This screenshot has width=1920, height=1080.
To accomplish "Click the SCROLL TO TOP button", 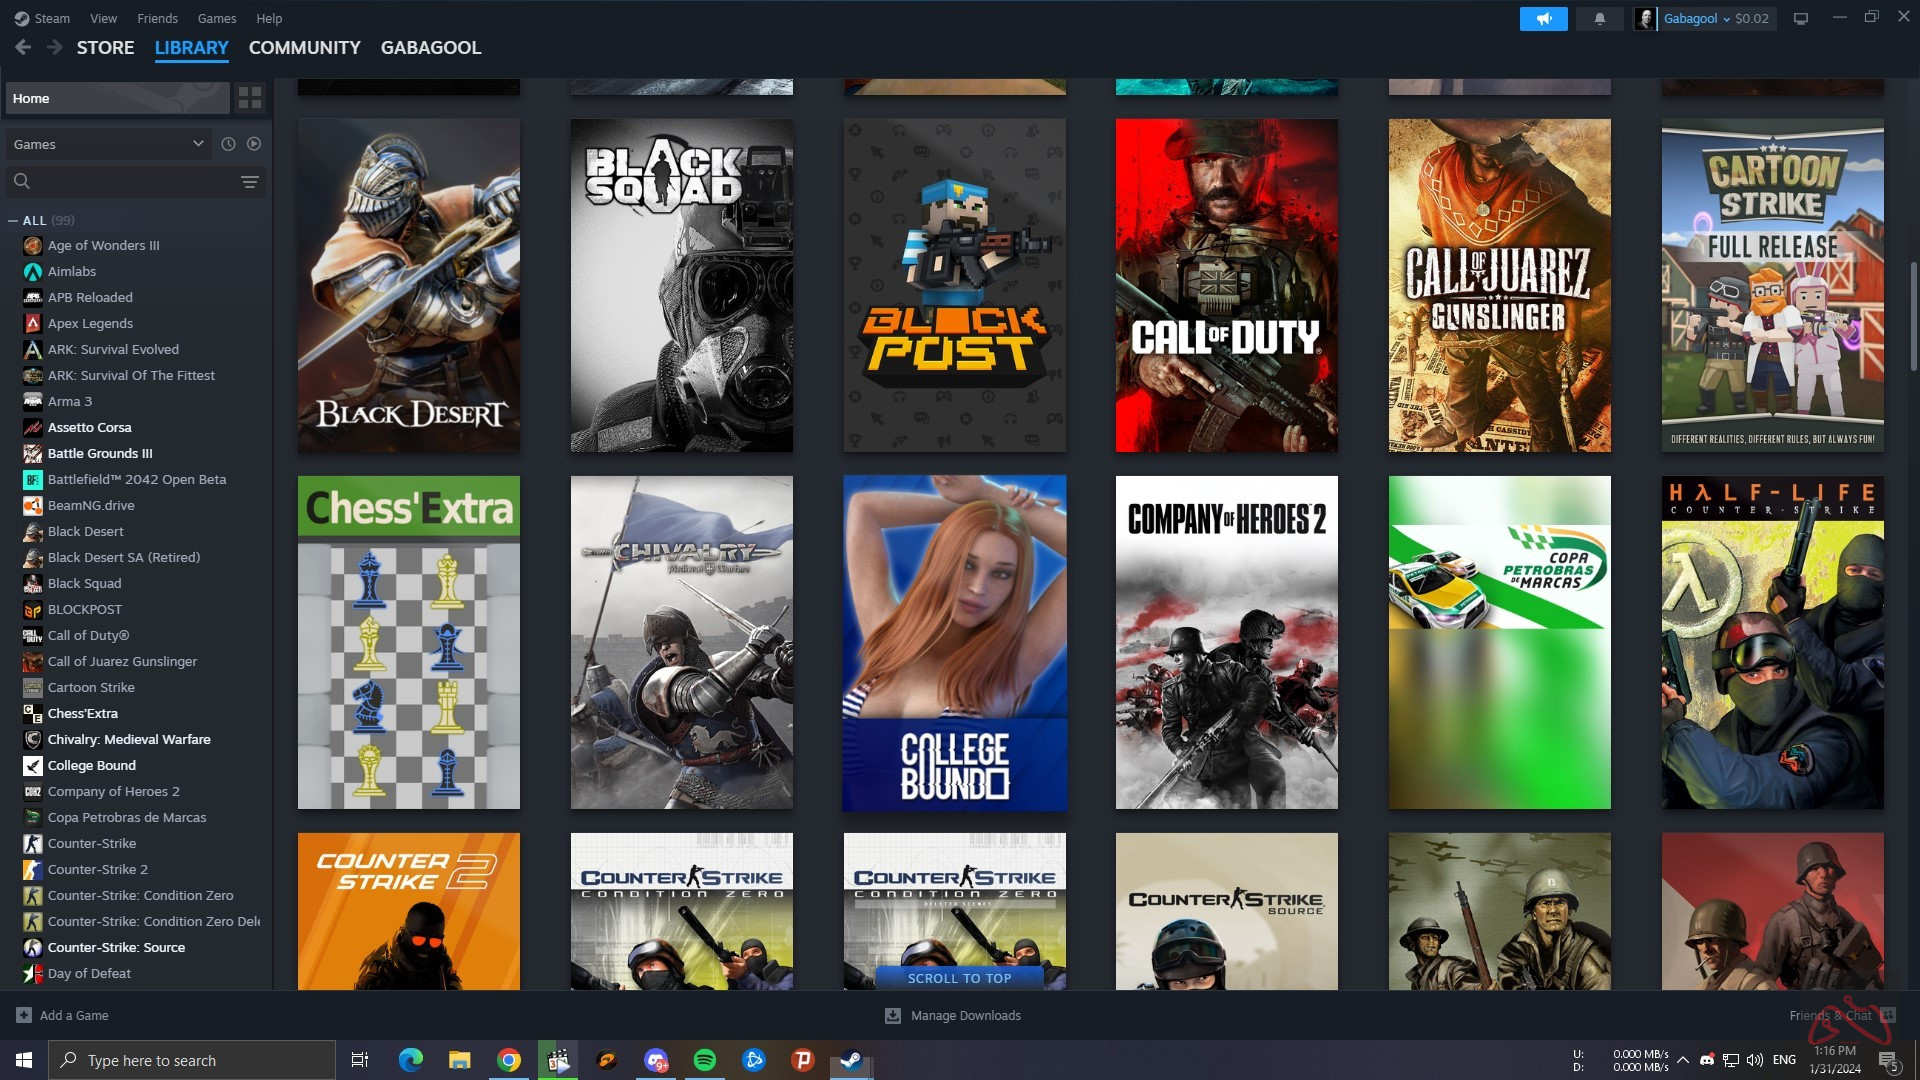I will click(959, 978).
